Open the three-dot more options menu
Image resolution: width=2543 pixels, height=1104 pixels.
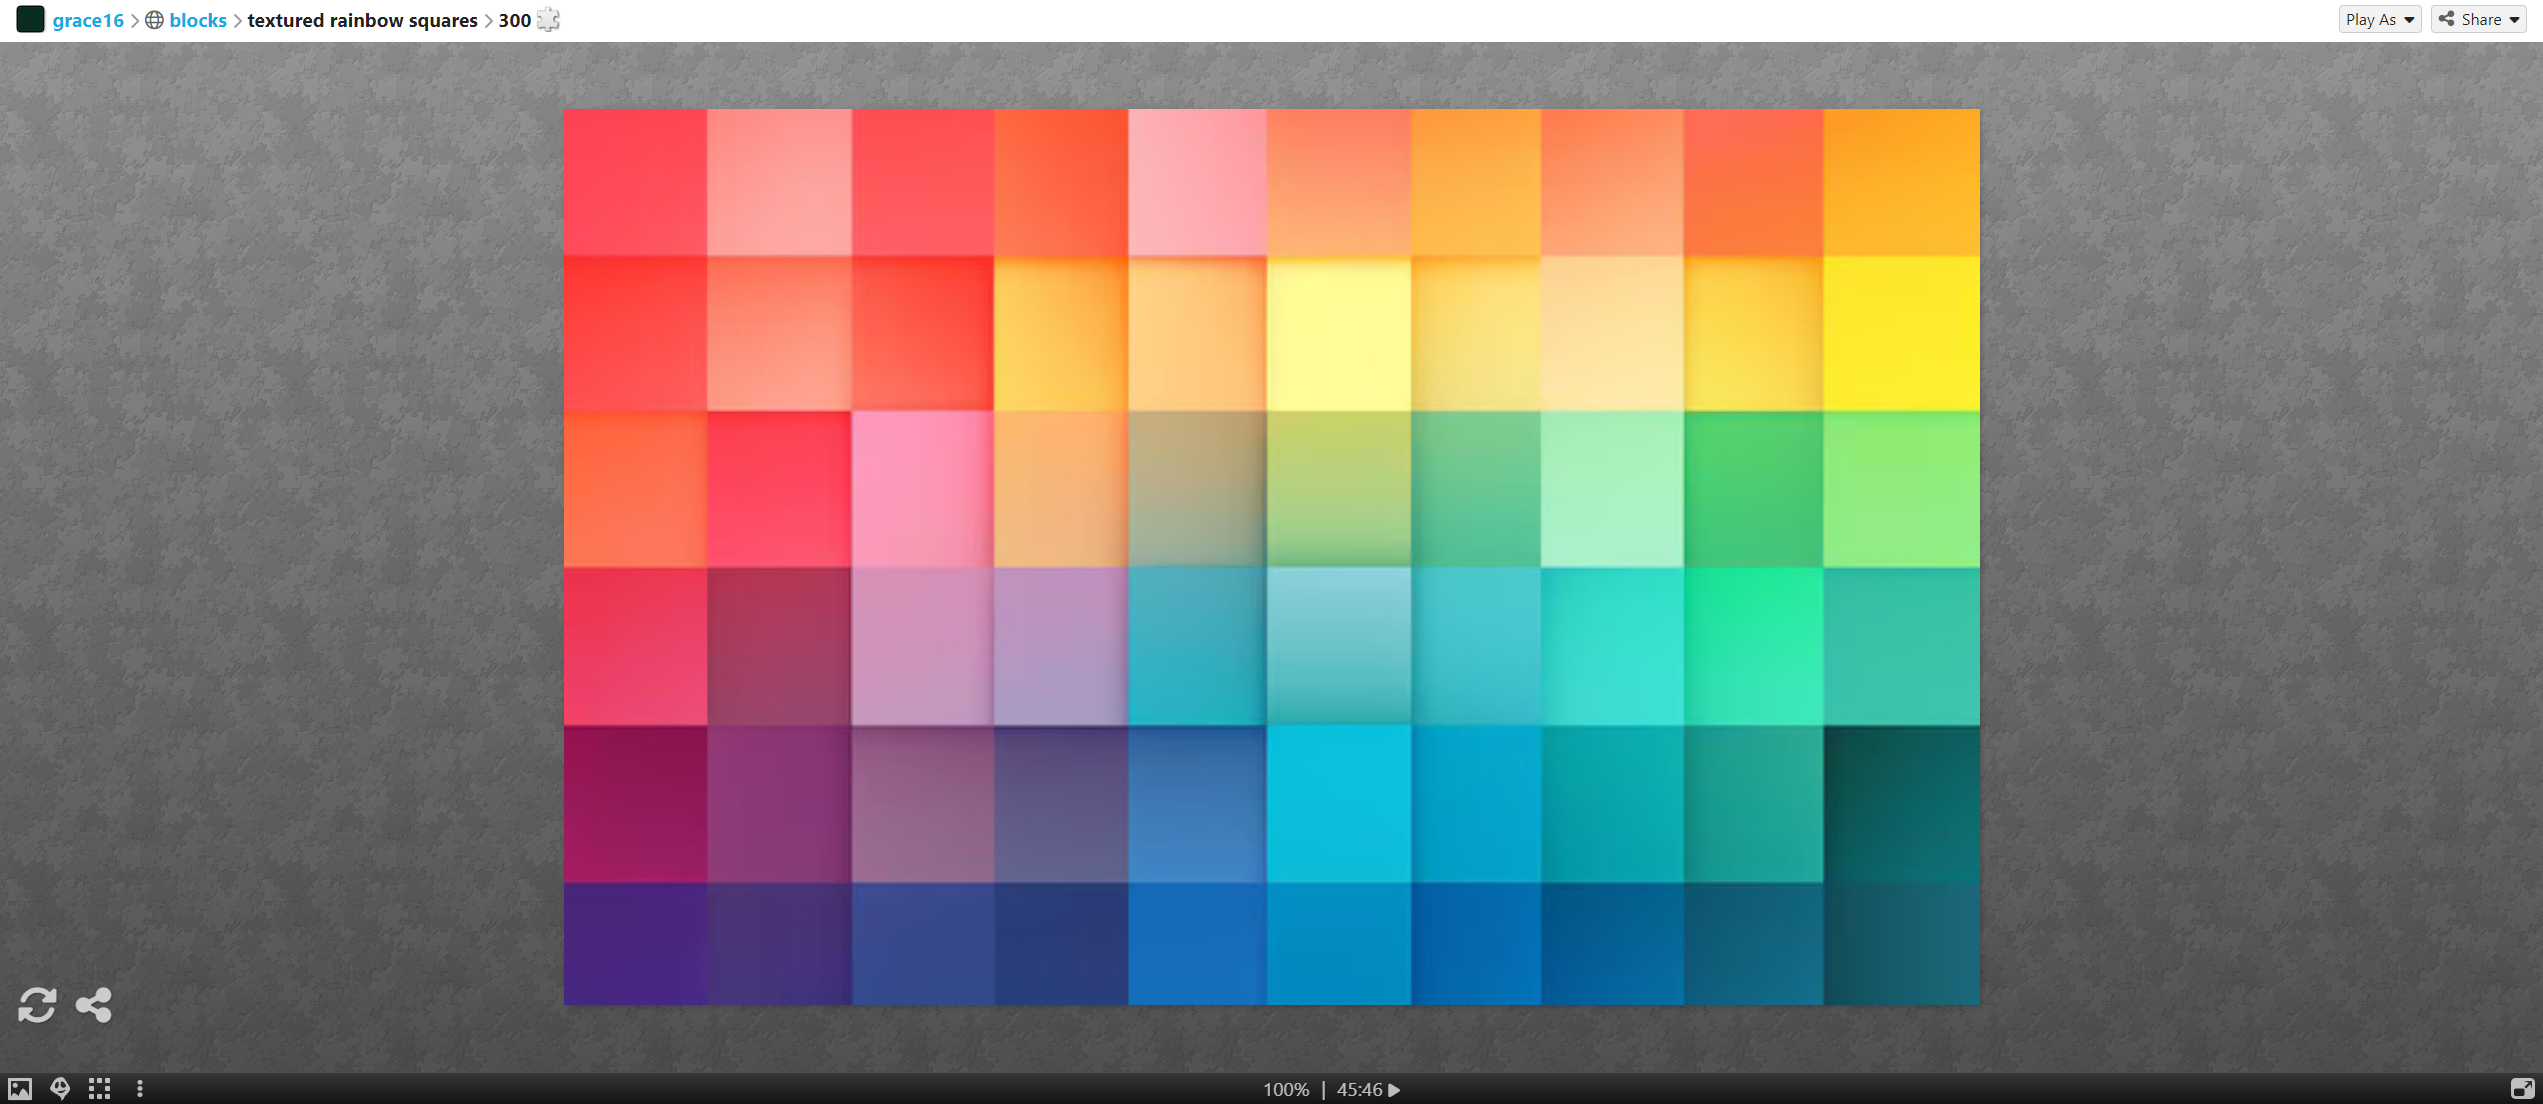(x=140, y=1089)
